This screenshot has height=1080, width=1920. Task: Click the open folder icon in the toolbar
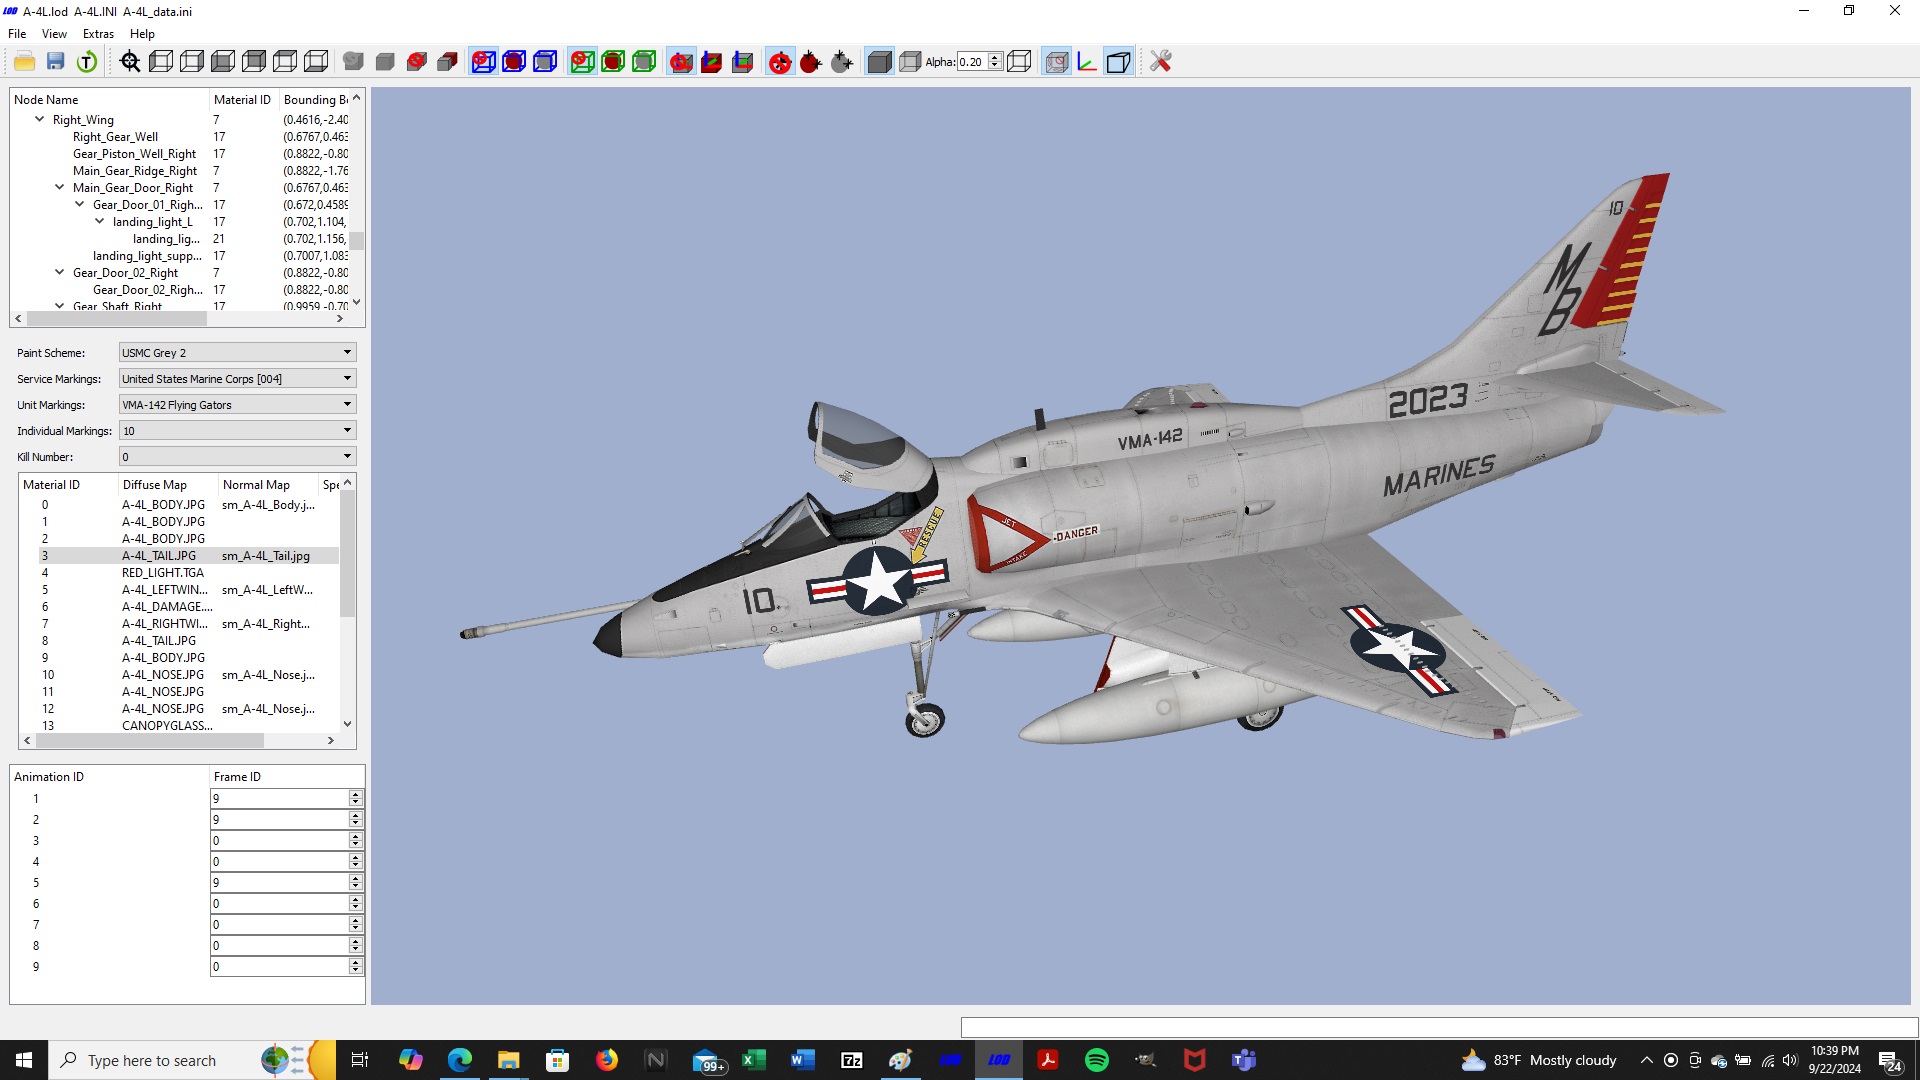25,62
